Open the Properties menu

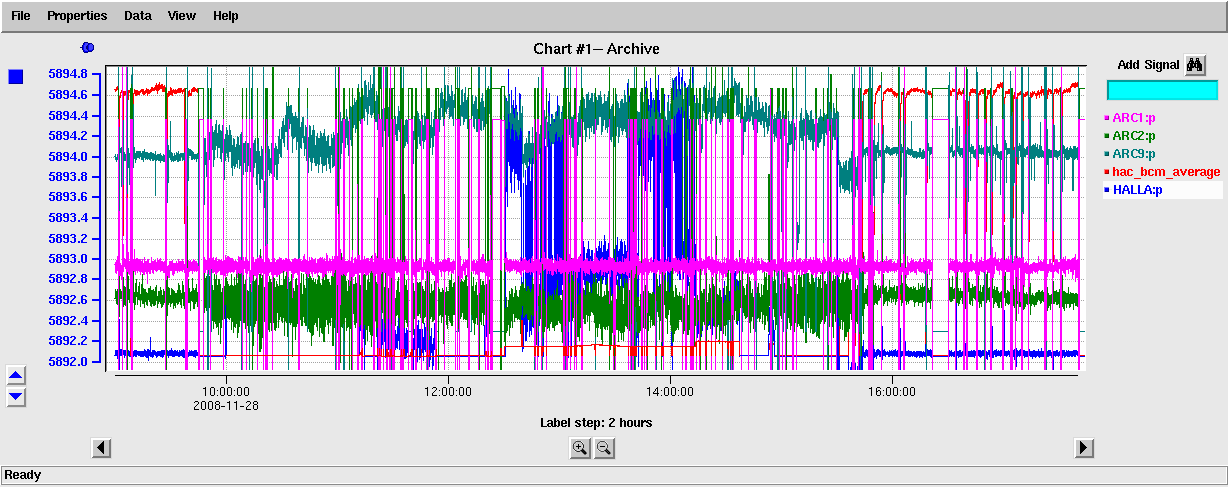(77, 16)
